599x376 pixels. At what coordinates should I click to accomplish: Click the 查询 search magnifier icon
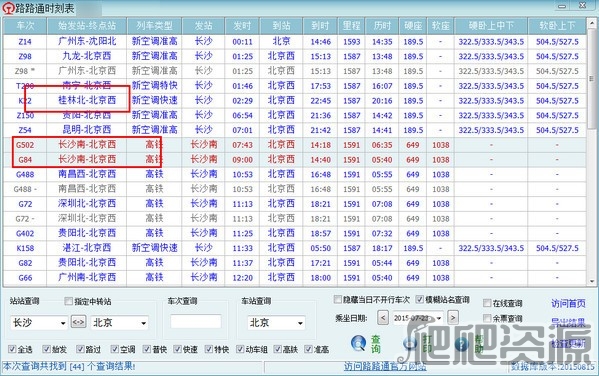coord(359,343)
